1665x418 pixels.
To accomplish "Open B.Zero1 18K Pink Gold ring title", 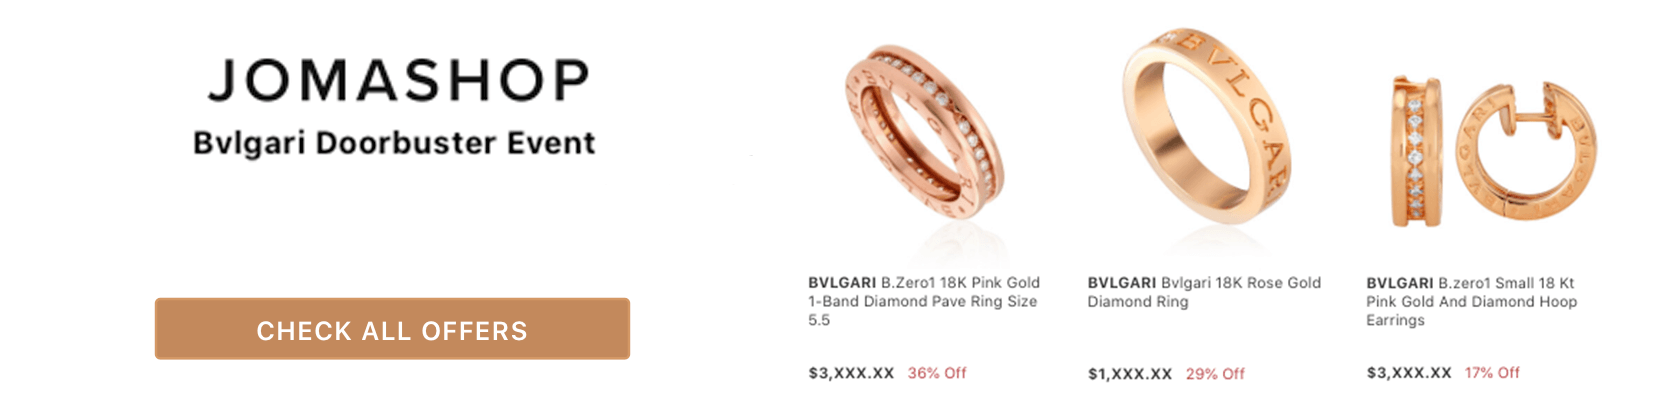I will click(924, 301).
